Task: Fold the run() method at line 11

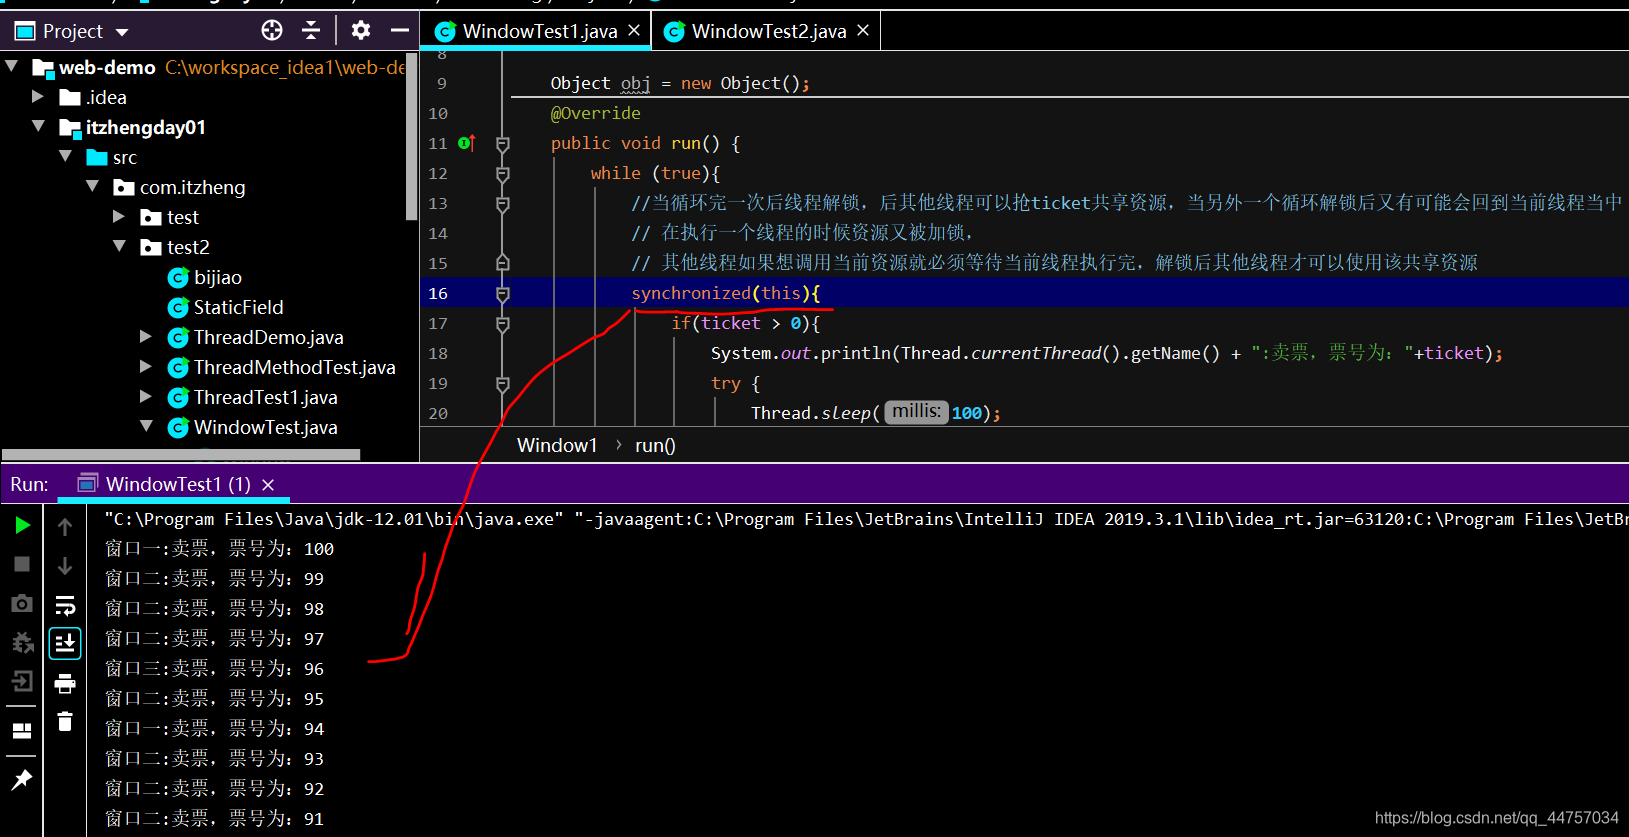Action: 503,144
